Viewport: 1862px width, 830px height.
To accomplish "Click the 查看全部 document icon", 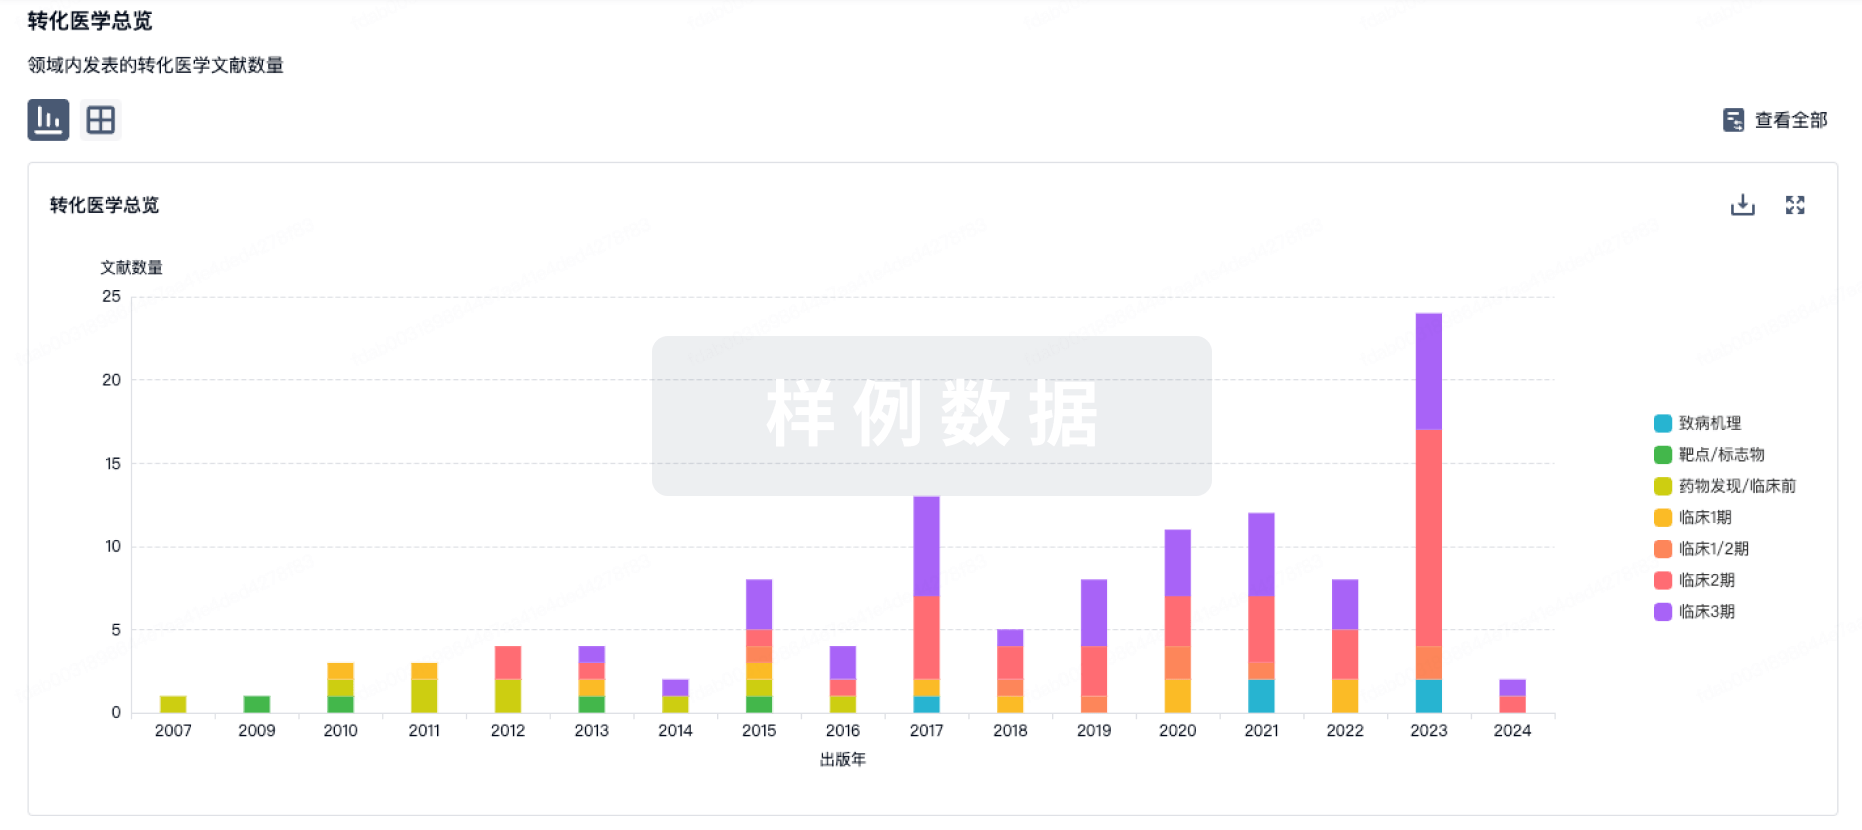I will click(1733, 120).
